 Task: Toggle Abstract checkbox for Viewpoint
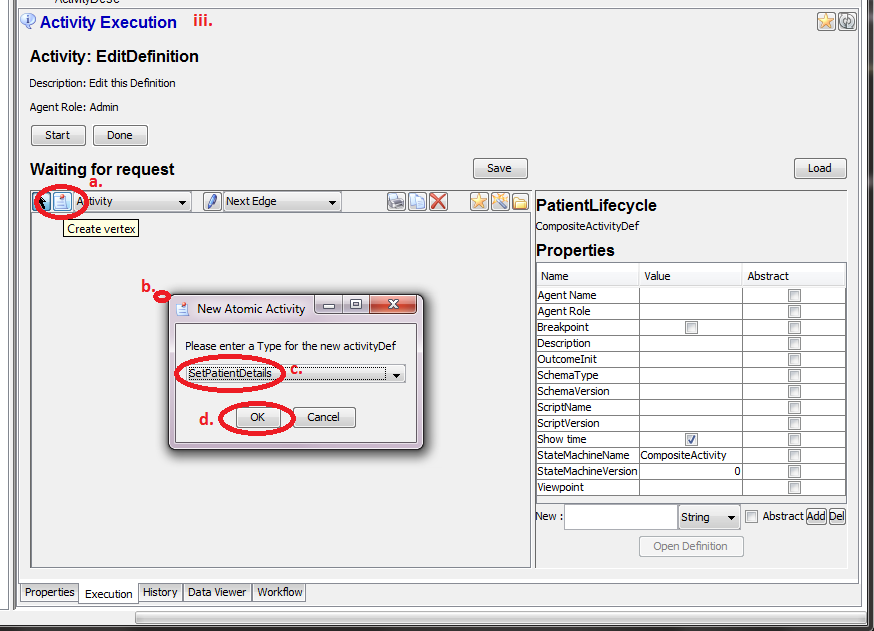(794, 488)
